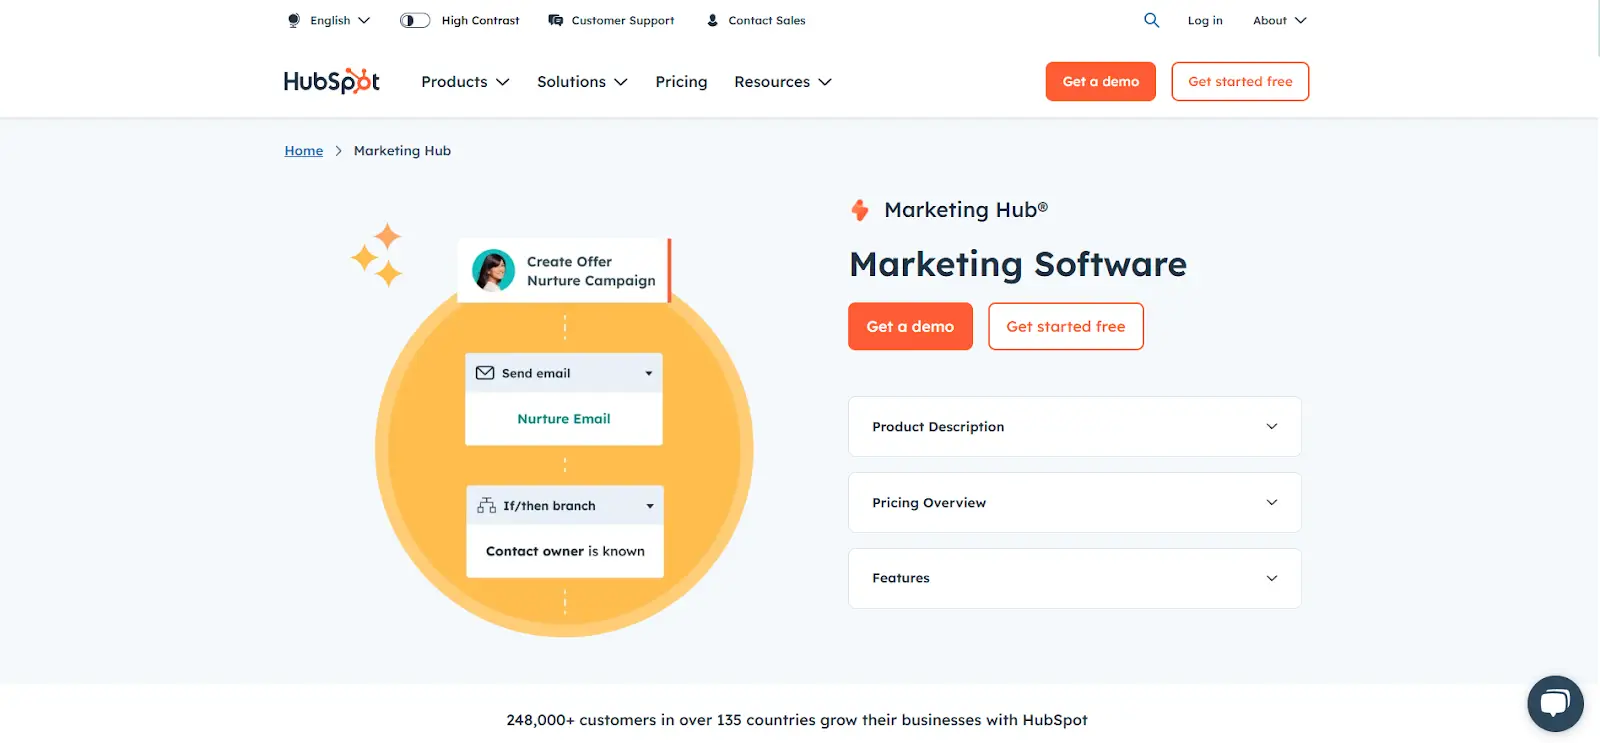Viewport: 1600px width, 743px height.
Task: Expand the Solutions menu
Action: pos(582,82)
